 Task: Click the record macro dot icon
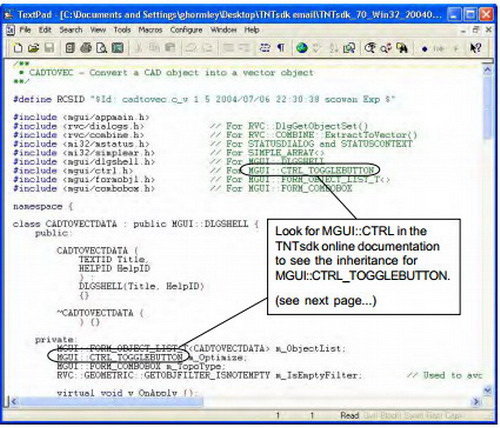click(x=424, y=49)
